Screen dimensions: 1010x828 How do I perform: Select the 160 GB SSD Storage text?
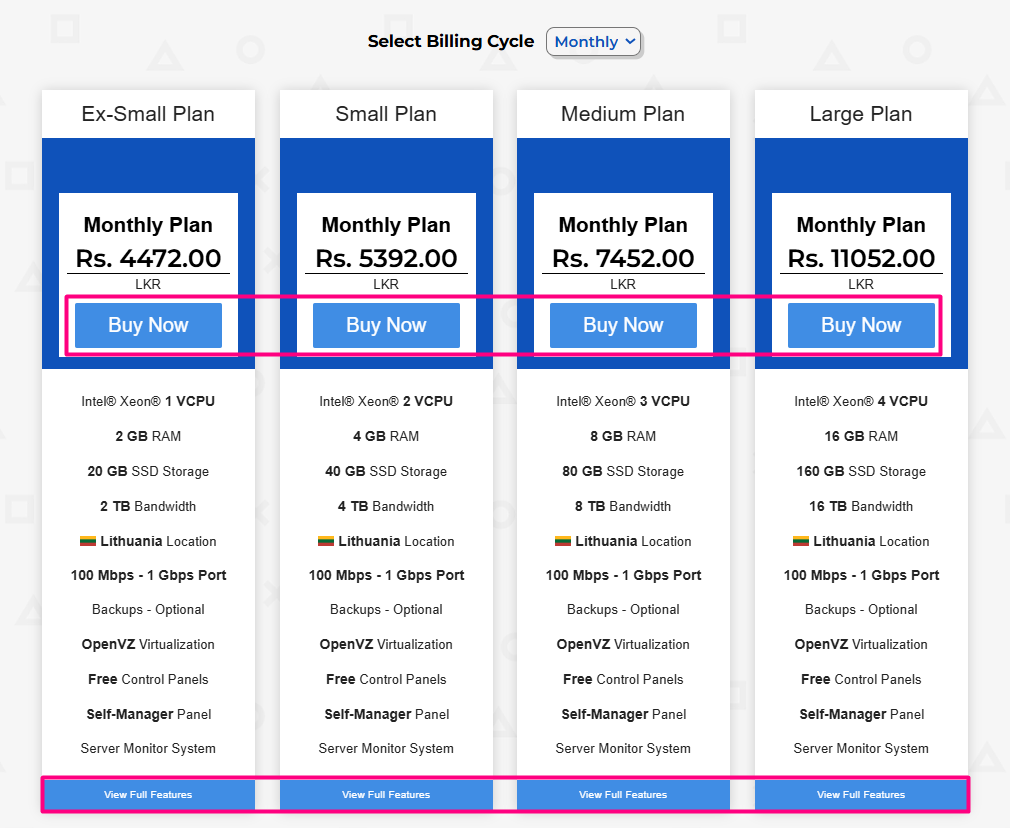pos(861,471)
